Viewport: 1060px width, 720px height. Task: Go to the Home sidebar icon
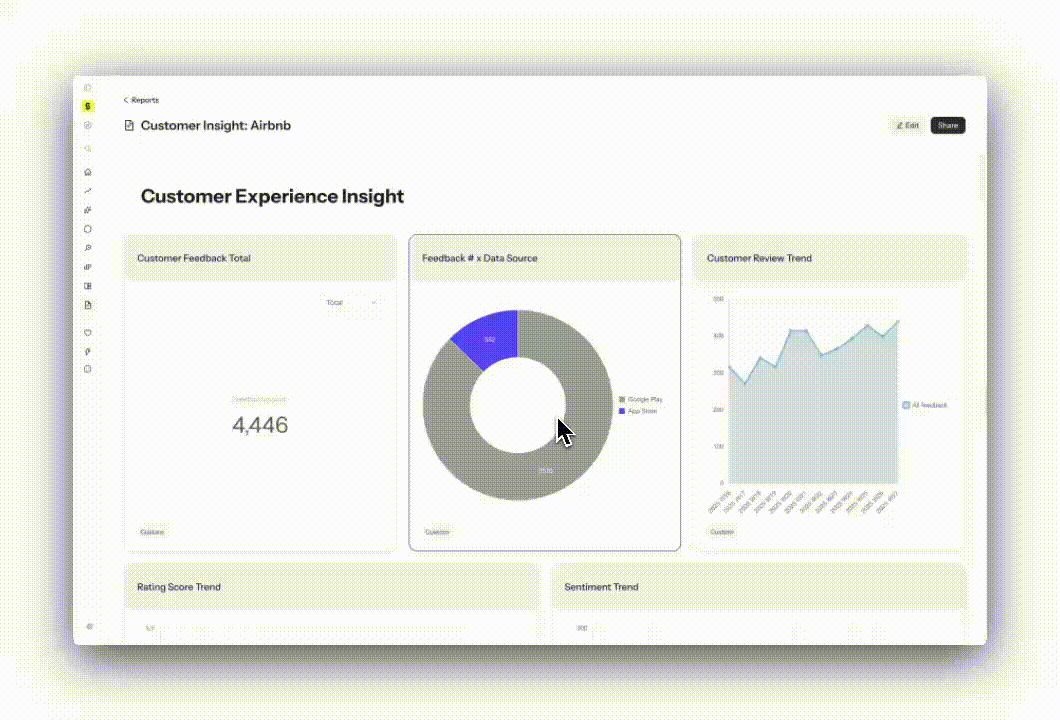(88, 172)
